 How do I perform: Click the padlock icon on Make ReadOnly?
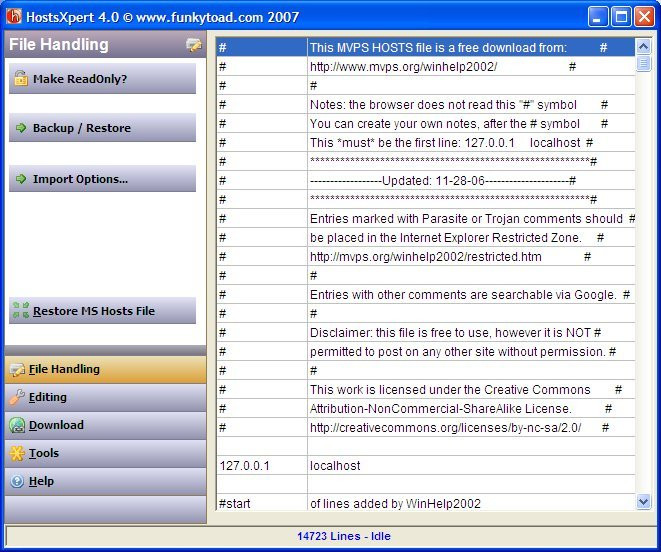(x=21, y=78)
